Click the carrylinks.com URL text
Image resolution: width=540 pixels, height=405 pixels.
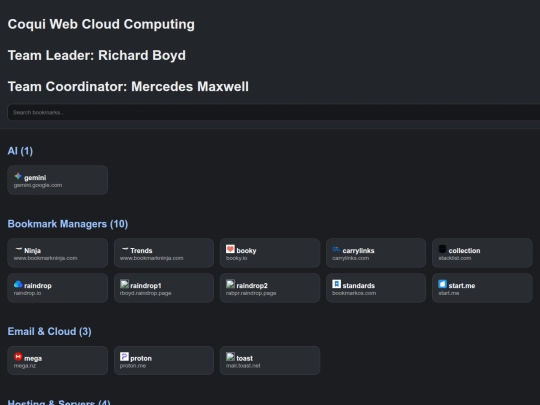351,258
